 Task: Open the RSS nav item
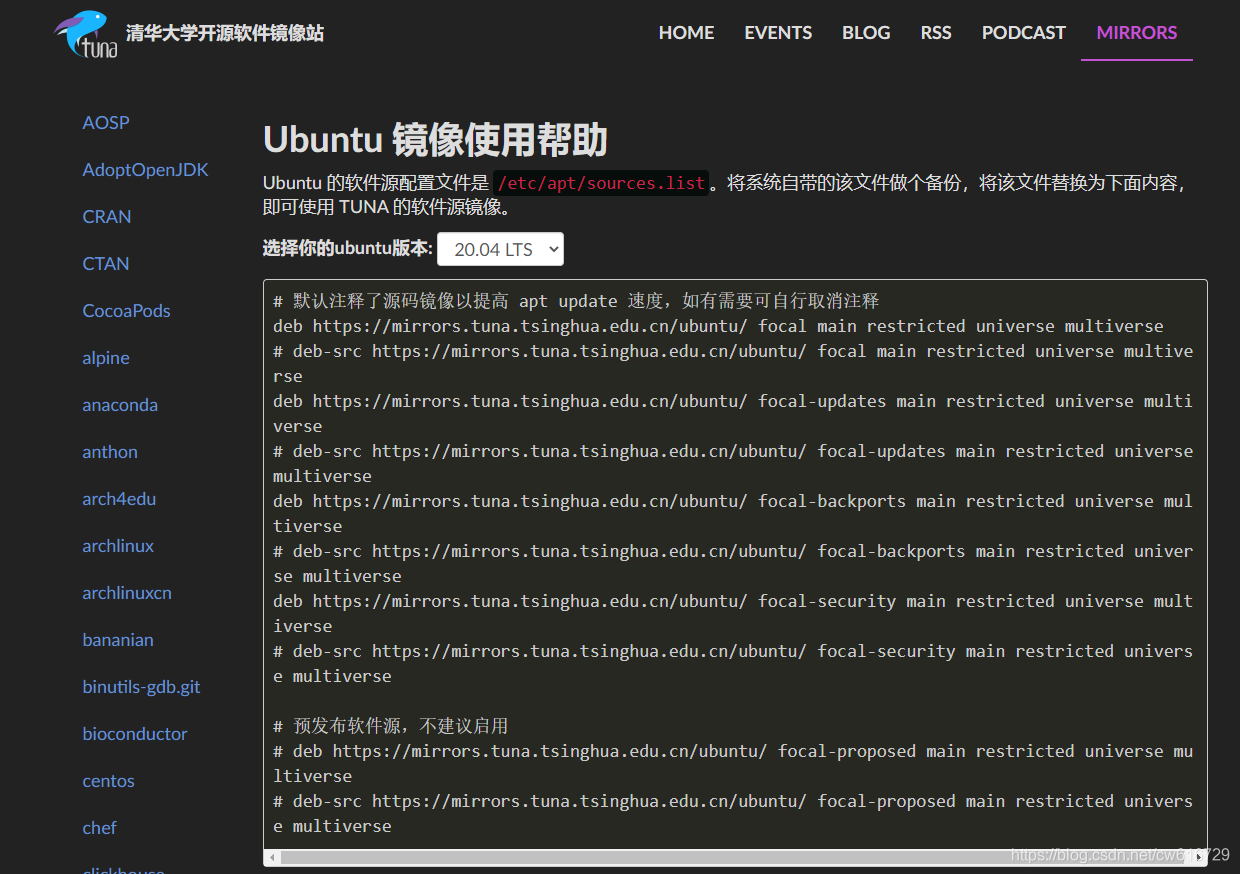coord(936,32)
